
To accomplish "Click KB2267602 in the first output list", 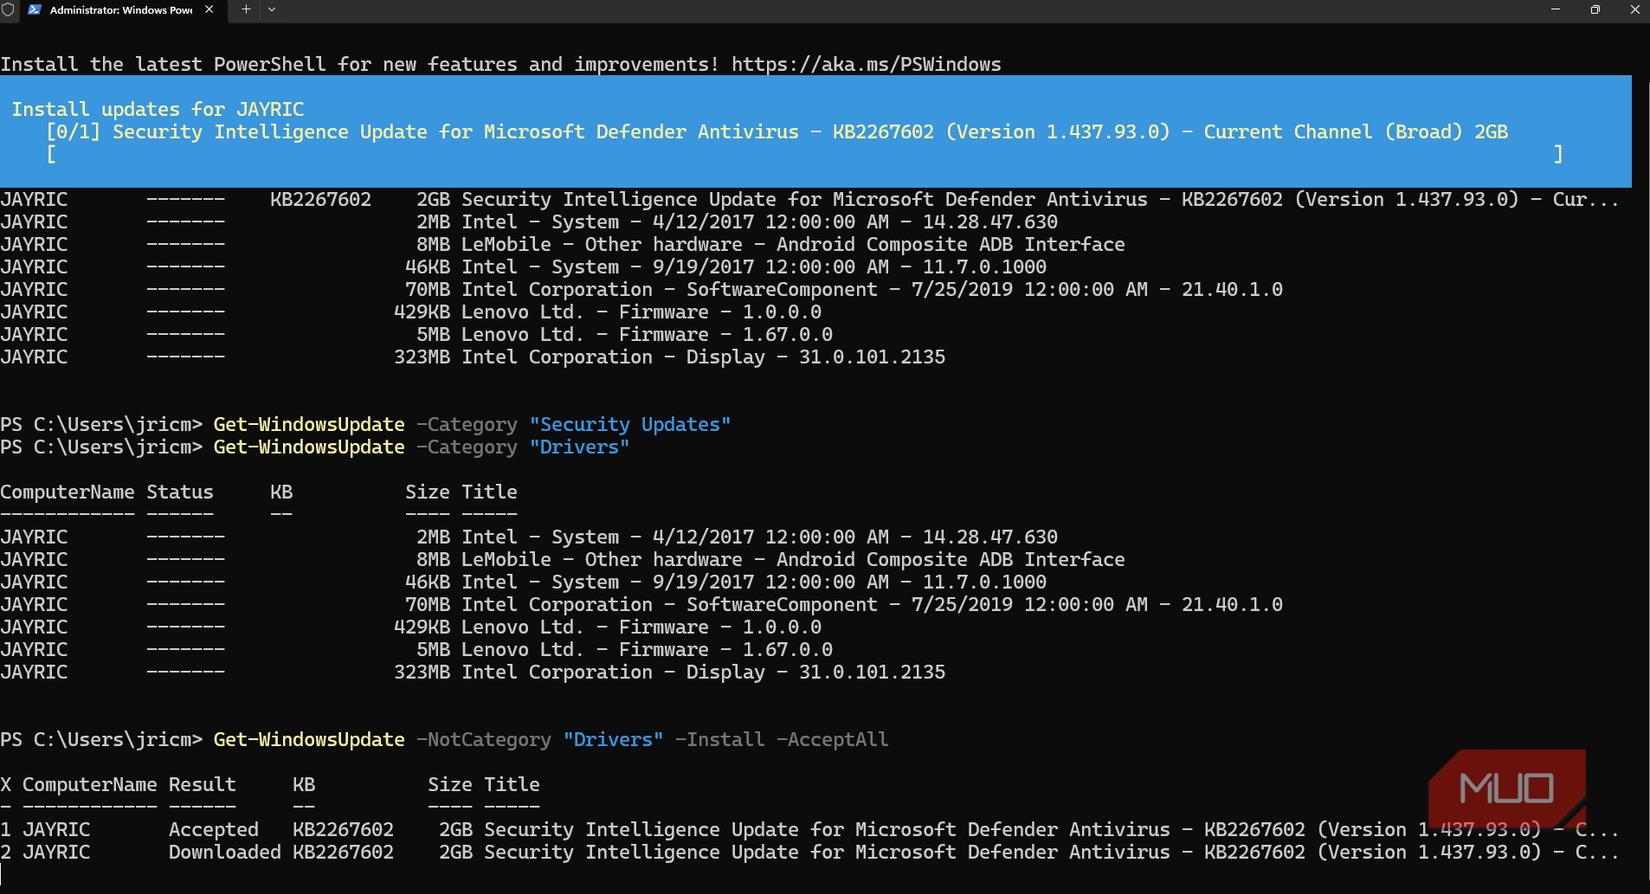I will click(320, 199).
